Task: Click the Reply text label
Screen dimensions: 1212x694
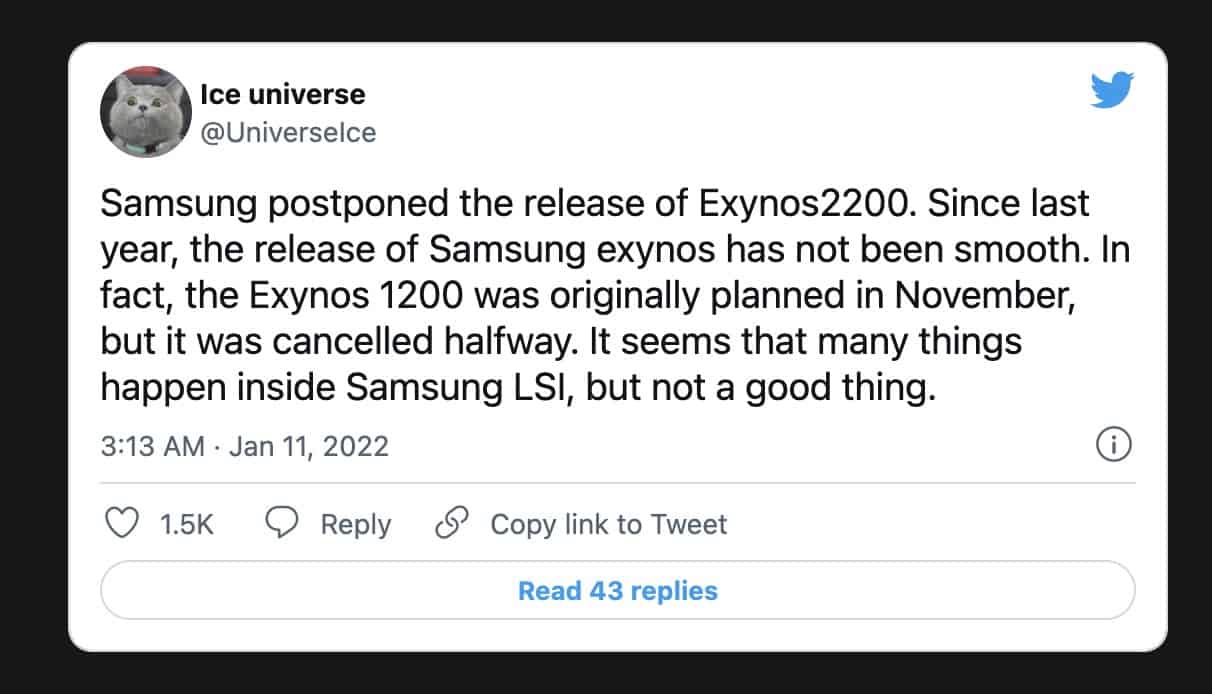Action: pos(356,524)
